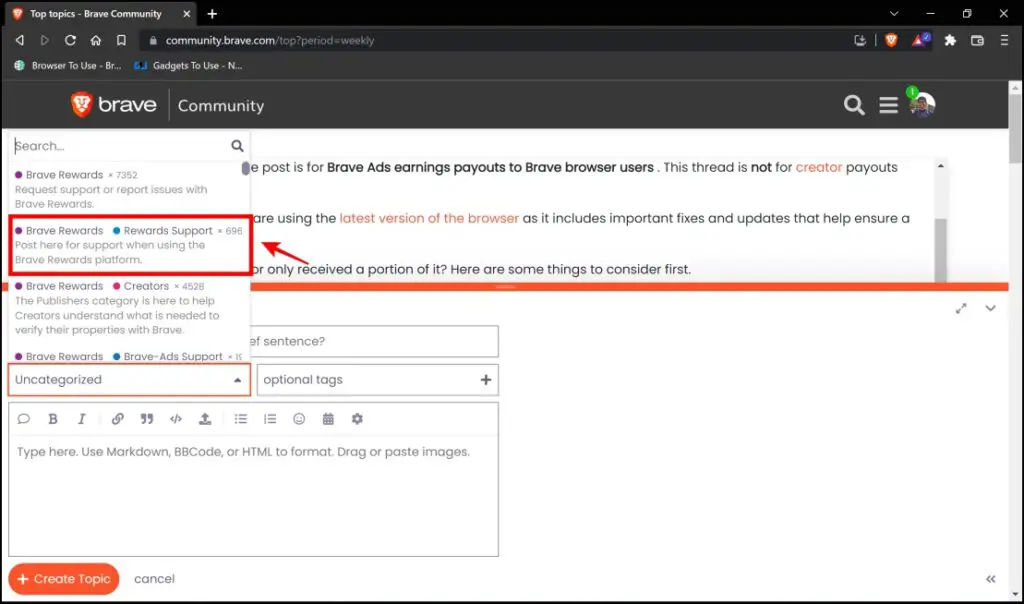
Task: Open the Brave Shields icon
Action: click(x=891, y=40)
